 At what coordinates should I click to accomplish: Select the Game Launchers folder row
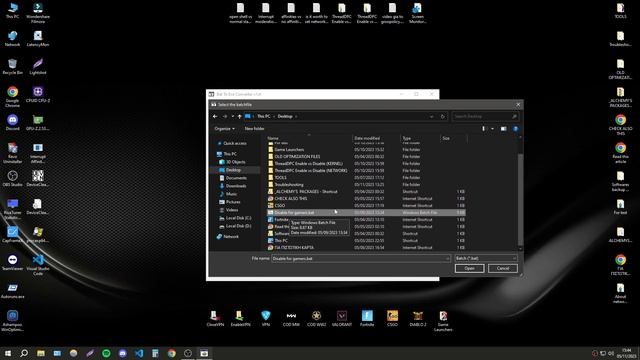pos(366,149)
